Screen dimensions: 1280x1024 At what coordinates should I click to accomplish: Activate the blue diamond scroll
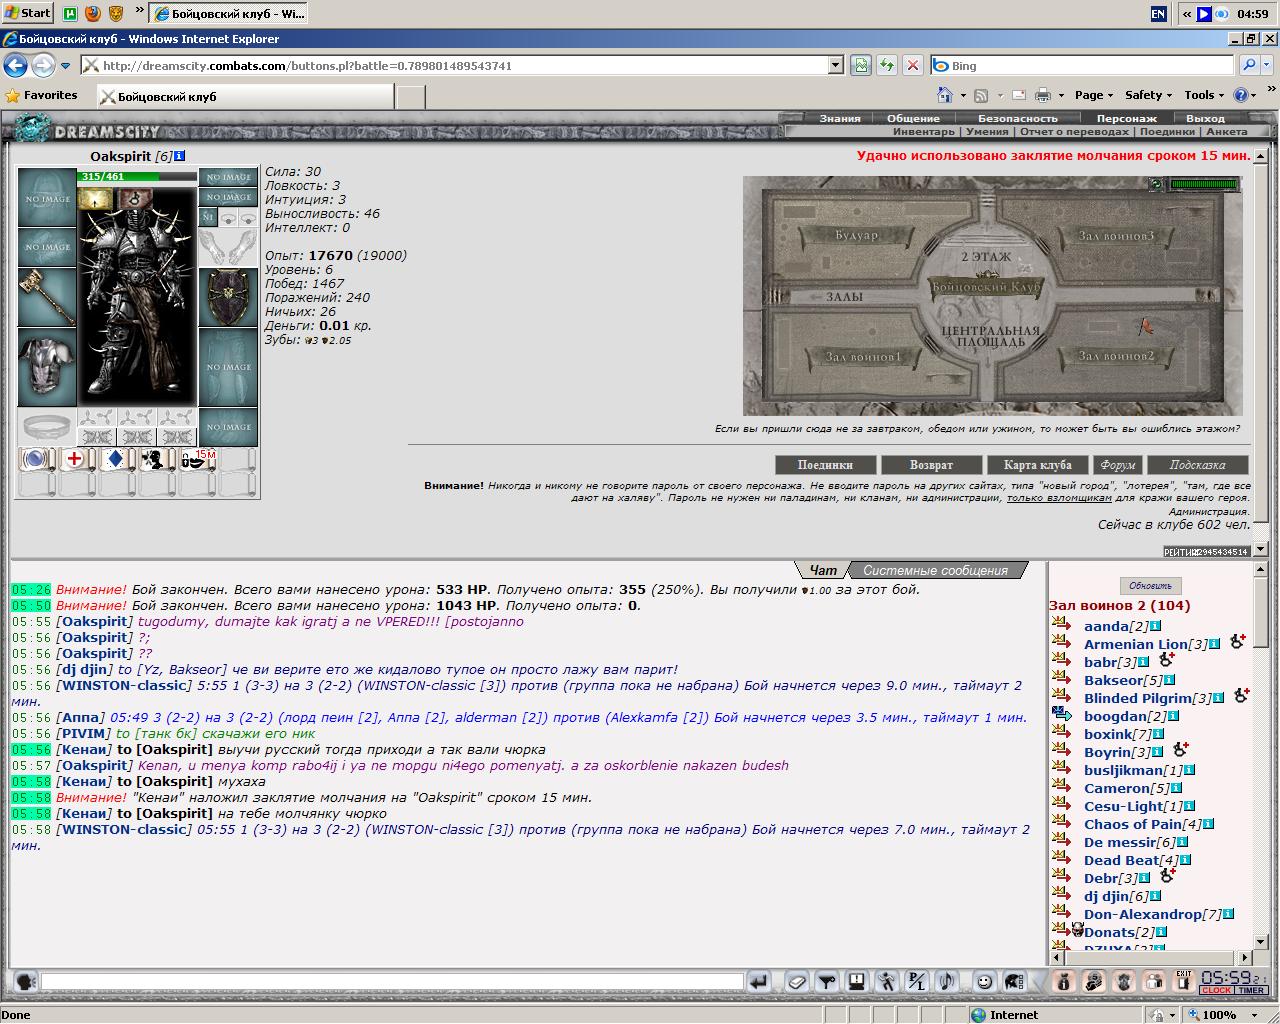click(x=115, y=460)
